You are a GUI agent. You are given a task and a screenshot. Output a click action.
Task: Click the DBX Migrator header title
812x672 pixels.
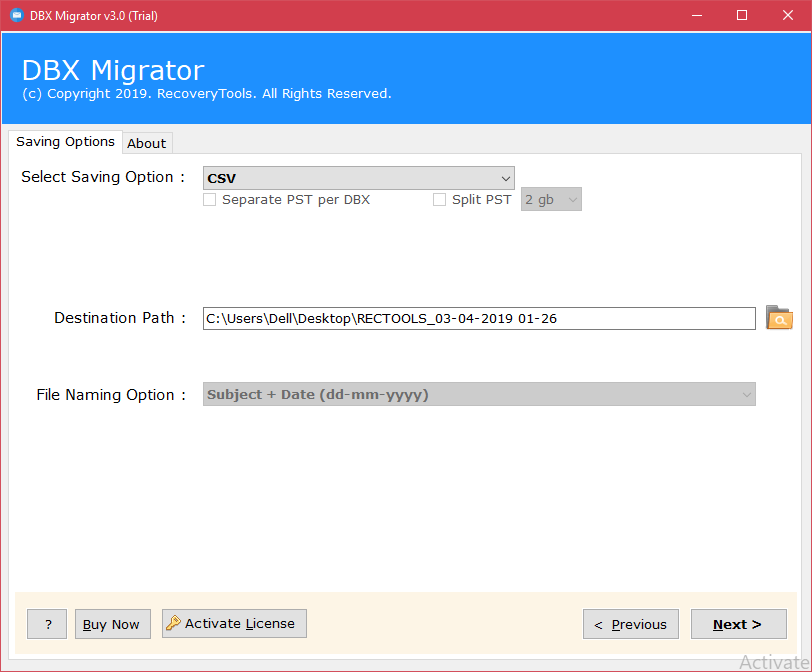click(113, 70)
